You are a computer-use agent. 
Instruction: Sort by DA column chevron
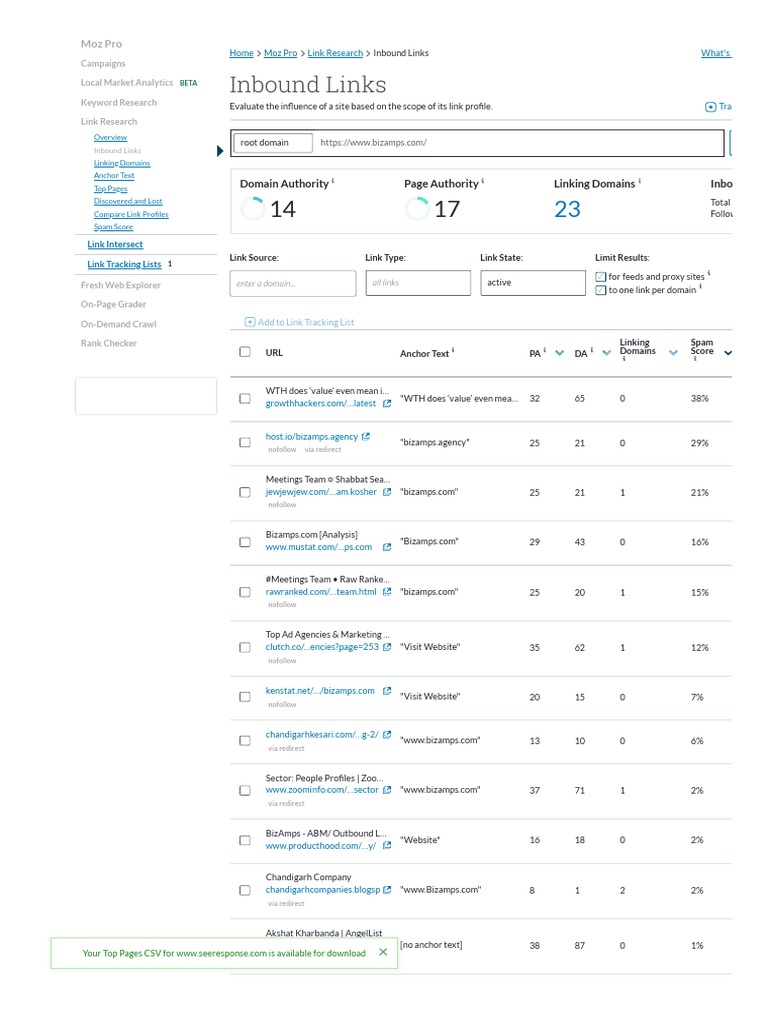607,353
